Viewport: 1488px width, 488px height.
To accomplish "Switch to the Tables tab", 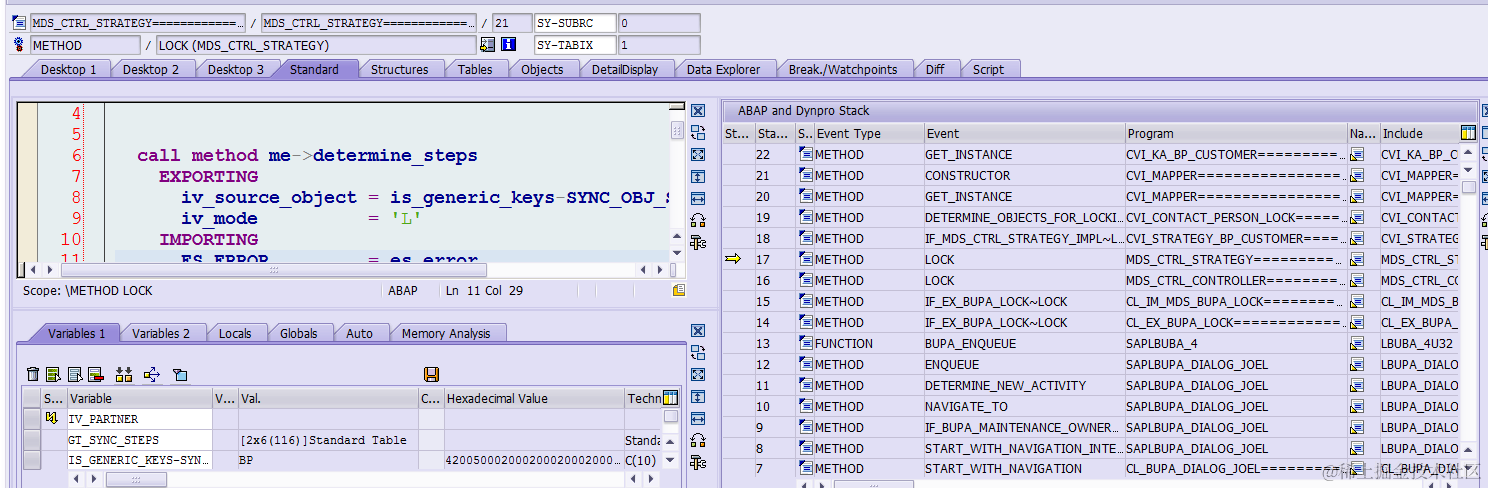I will pos(475,69).
